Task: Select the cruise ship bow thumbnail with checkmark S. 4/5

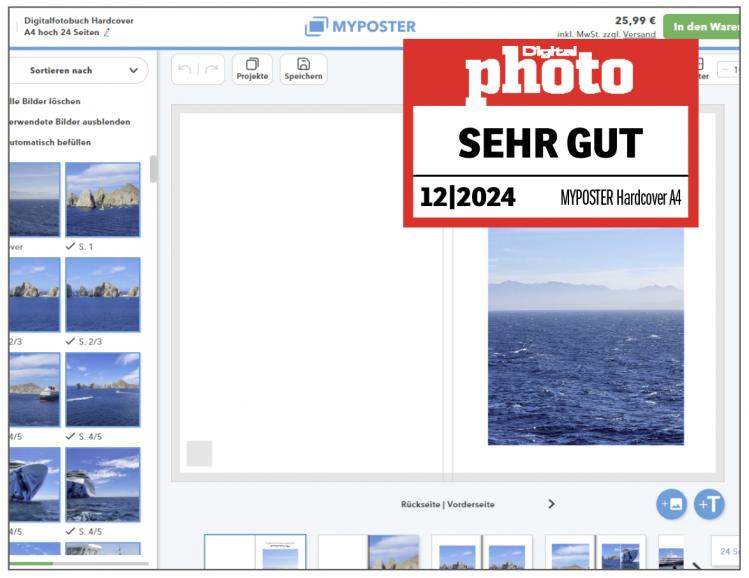Action: point(103,484)
